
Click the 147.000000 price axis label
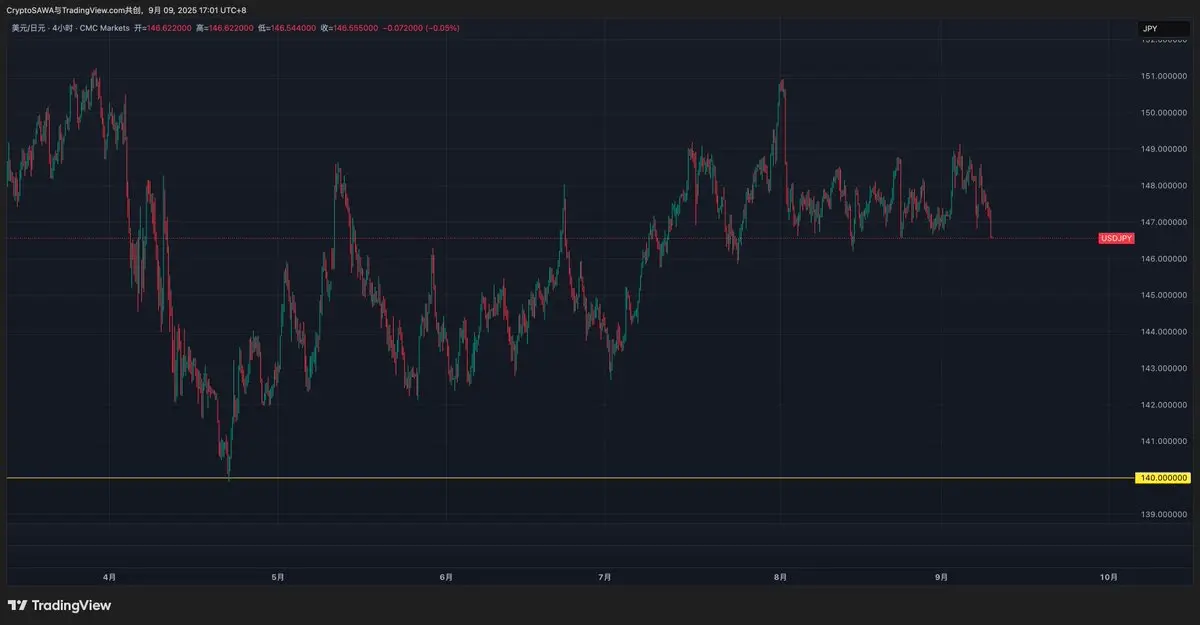pyautogui.click(x=1164, y=222)
